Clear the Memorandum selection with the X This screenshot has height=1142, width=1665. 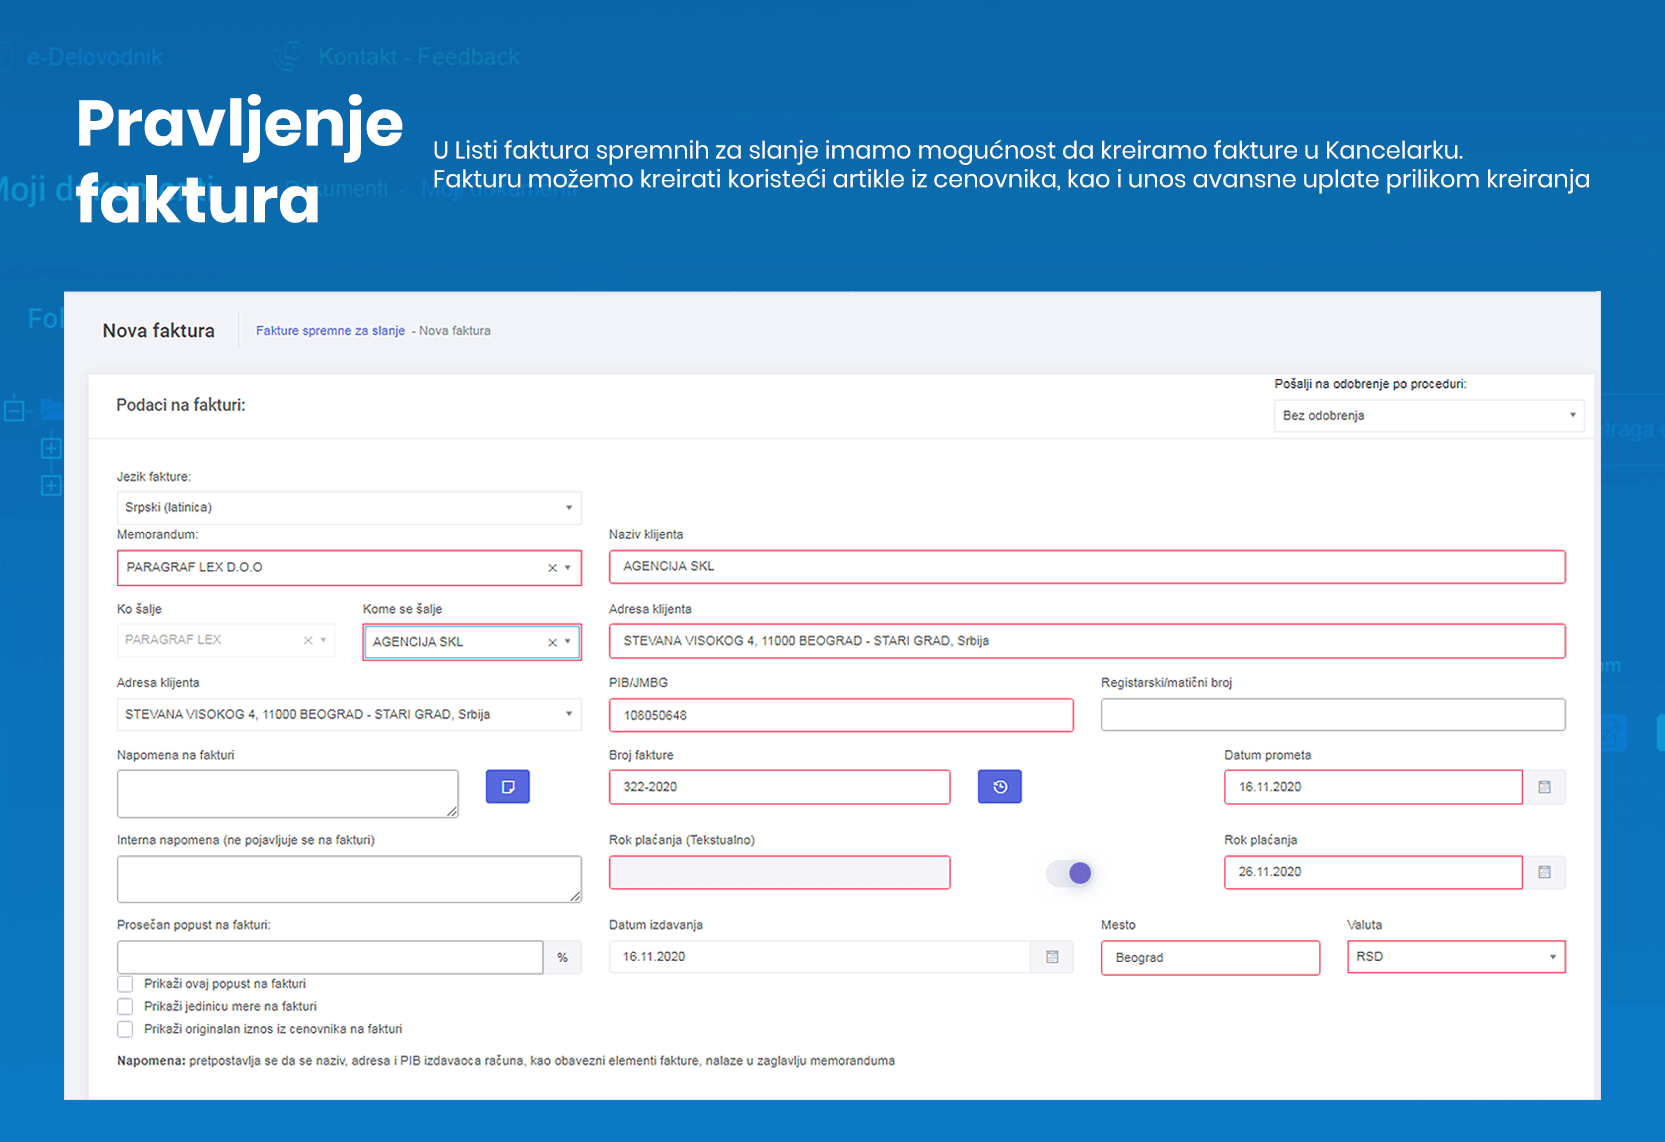(552, 568)
